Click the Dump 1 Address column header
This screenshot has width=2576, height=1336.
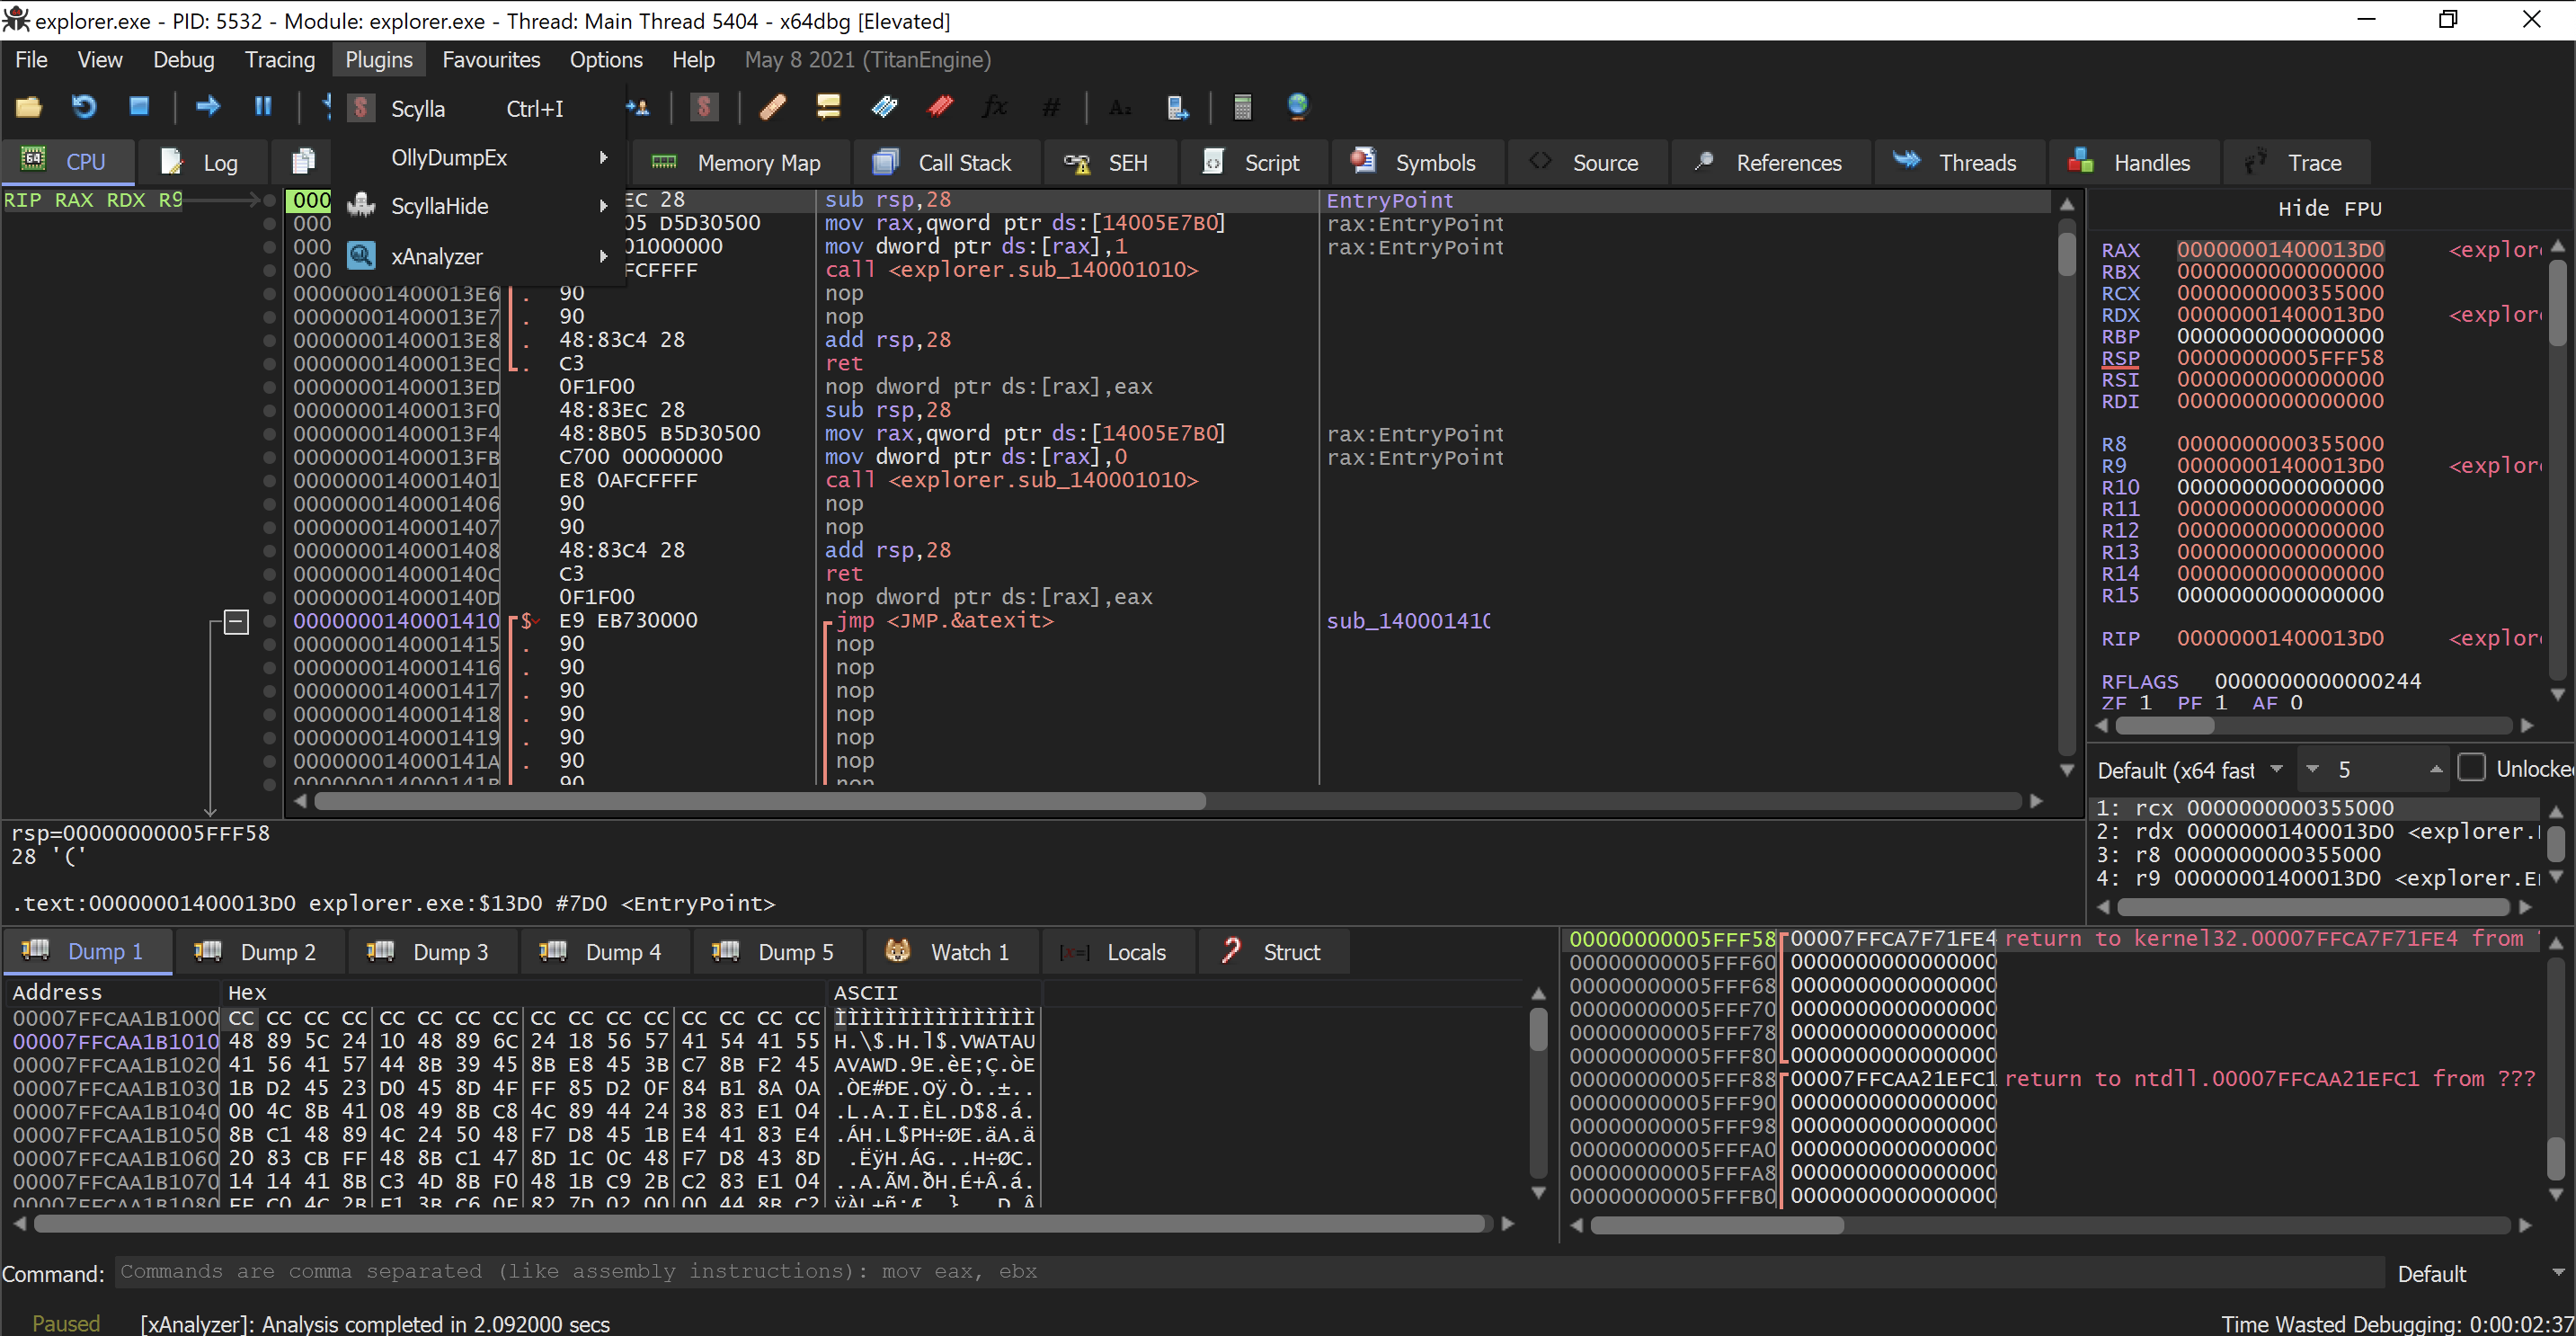[113, 992]
